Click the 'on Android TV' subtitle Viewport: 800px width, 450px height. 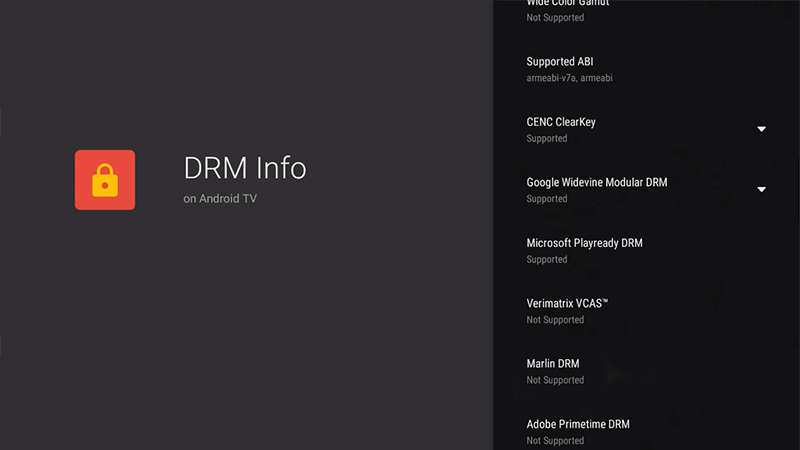(x=220, y=198)
